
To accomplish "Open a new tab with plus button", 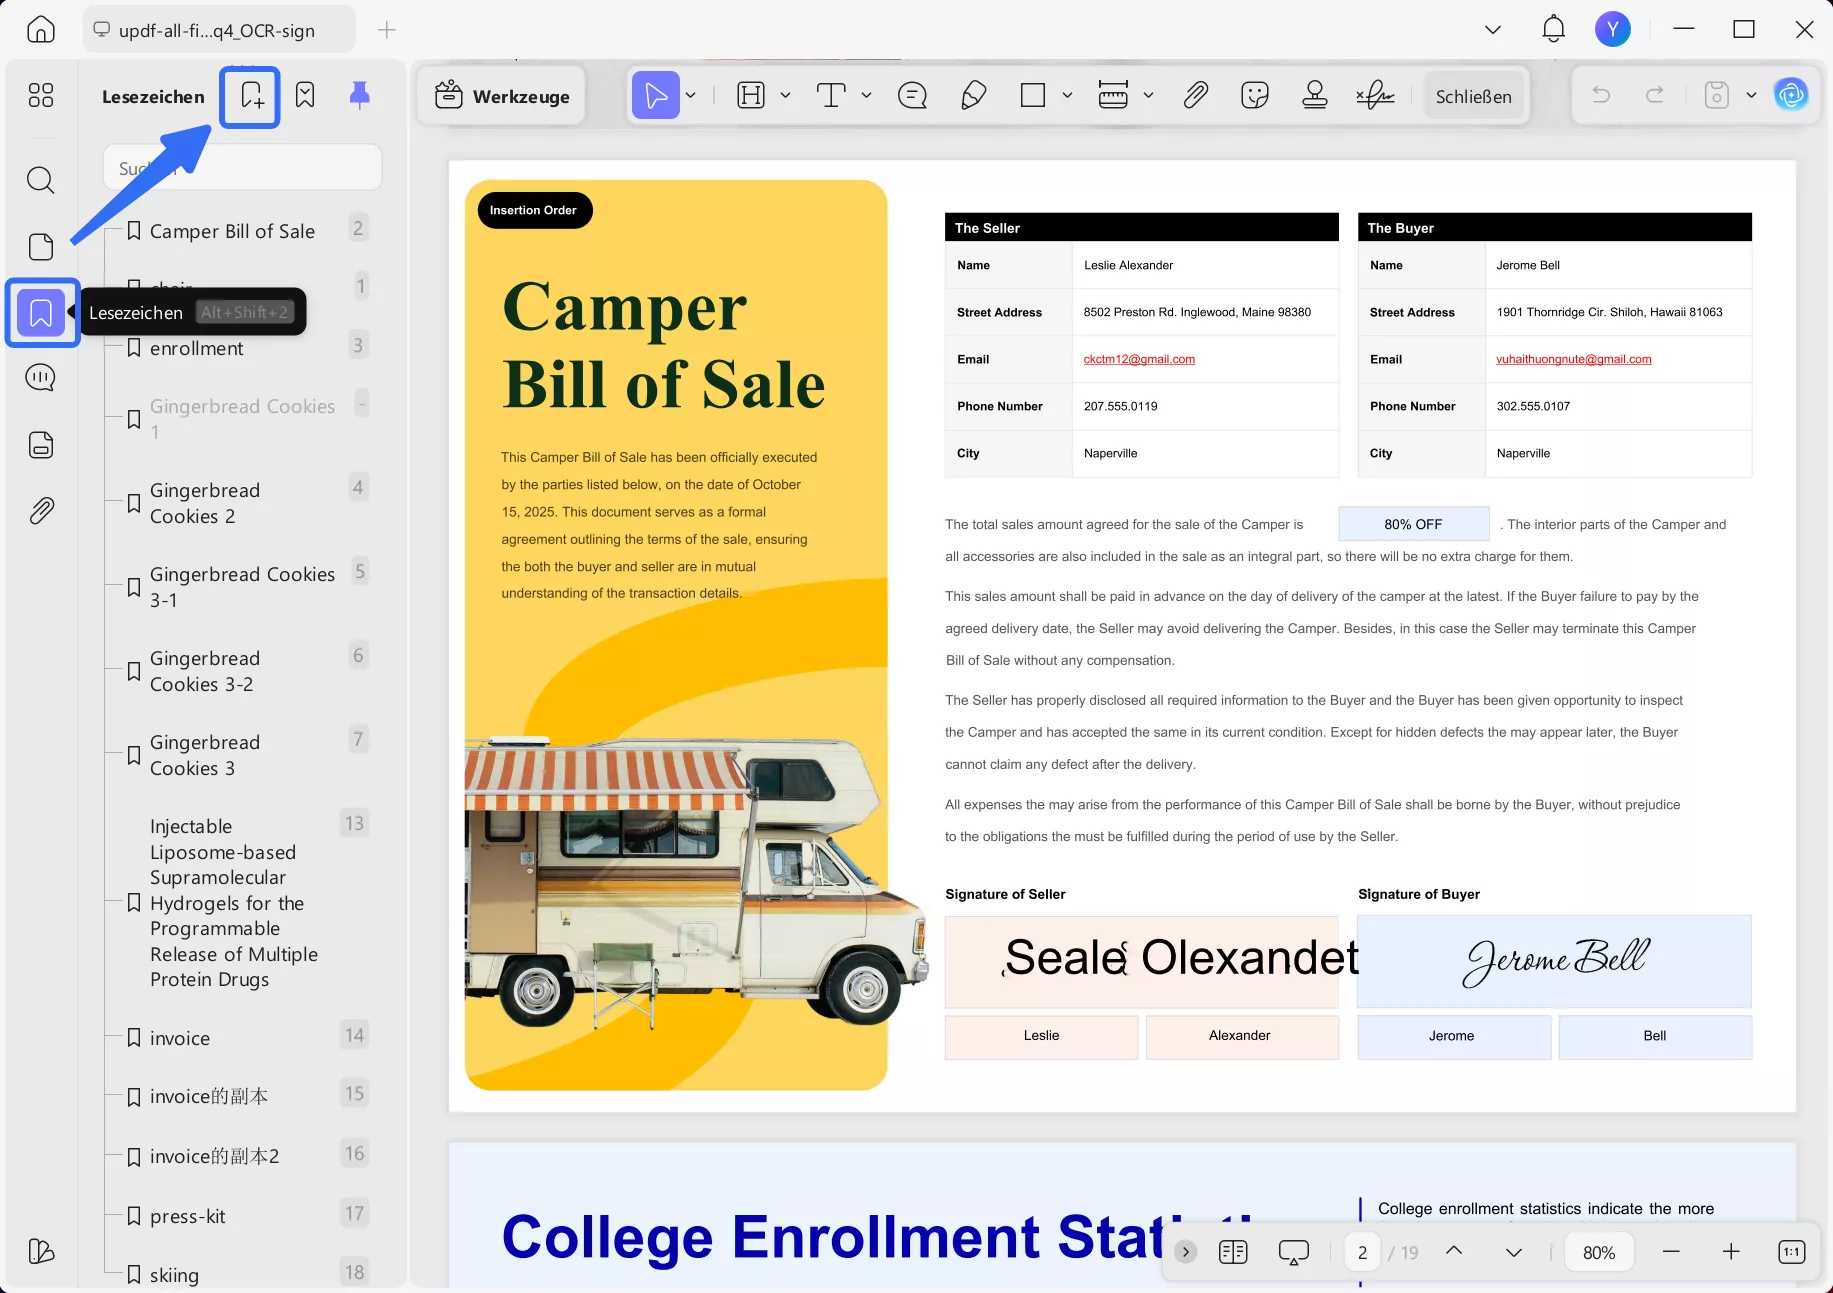I will point(387,30).
